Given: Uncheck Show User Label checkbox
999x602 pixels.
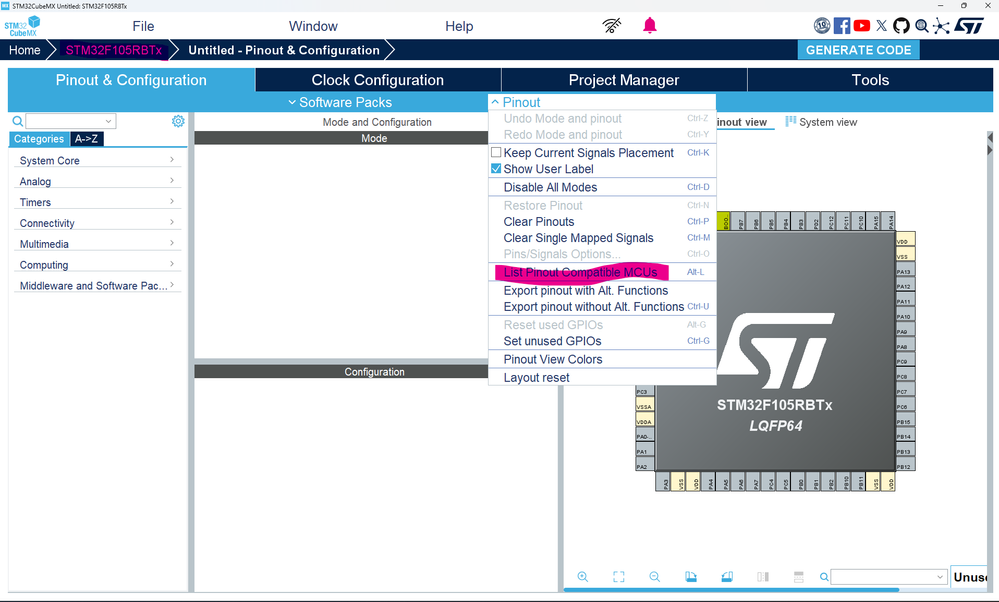Looking at the screenshot, I should 496,169.
